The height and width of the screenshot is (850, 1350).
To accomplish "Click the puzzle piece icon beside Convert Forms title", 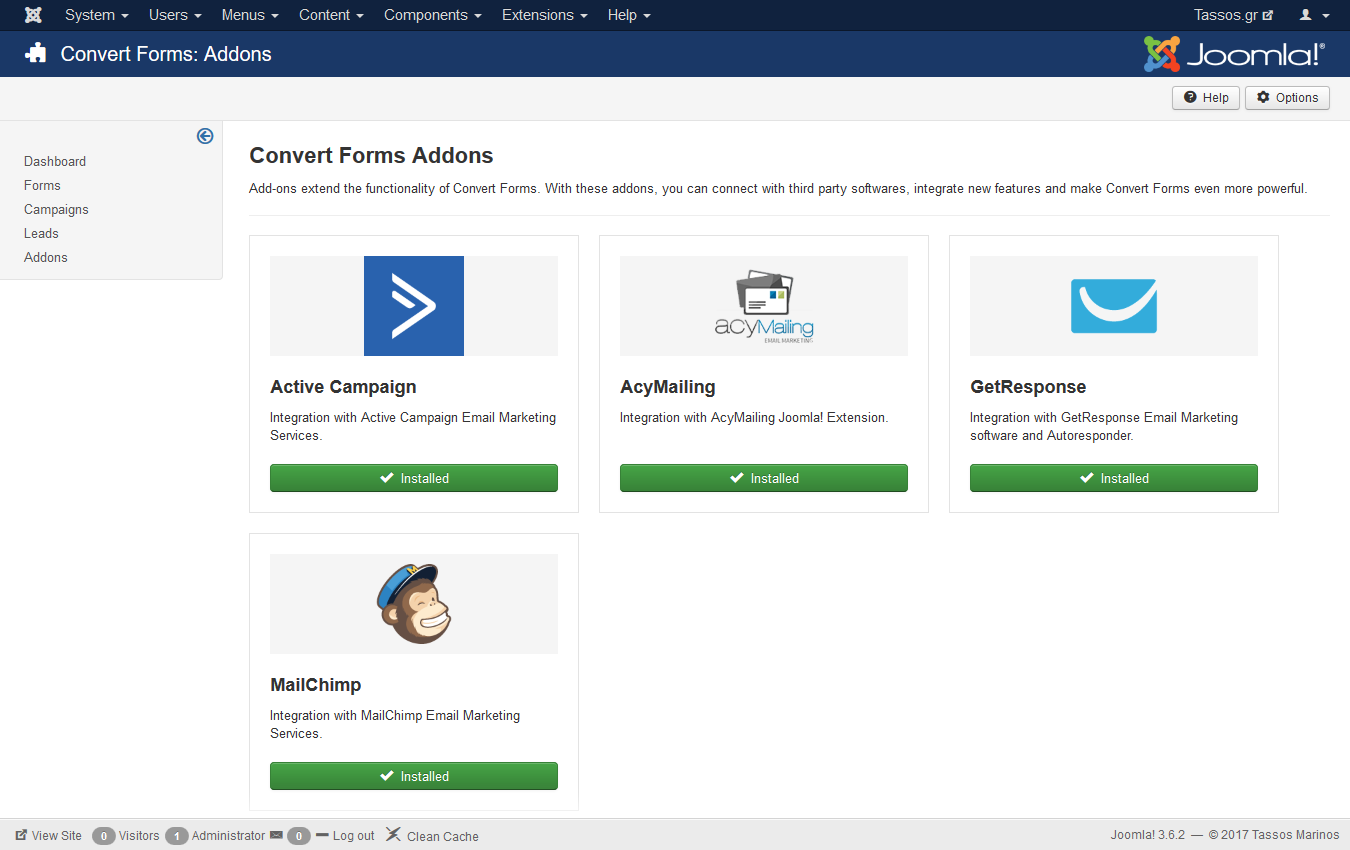I will pos(36,54).
